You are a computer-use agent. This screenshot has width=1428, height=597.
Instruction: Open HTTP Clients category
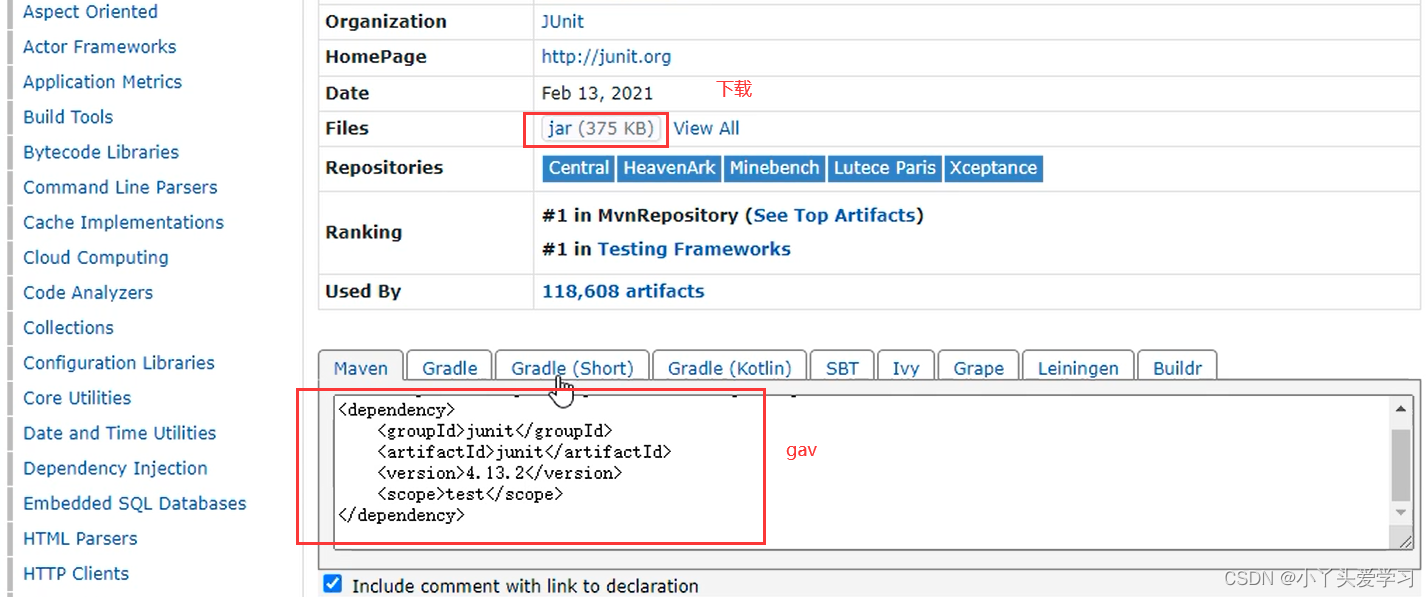(x=76, y=573)
